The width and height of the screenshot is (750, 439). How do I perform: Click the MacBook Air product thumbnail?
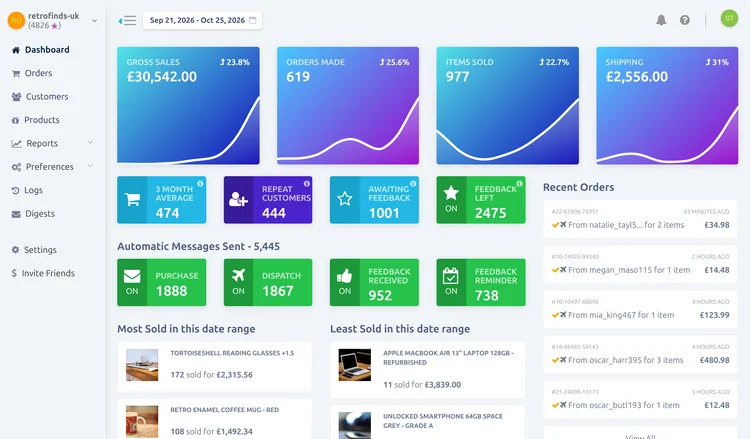click(354, 365)
